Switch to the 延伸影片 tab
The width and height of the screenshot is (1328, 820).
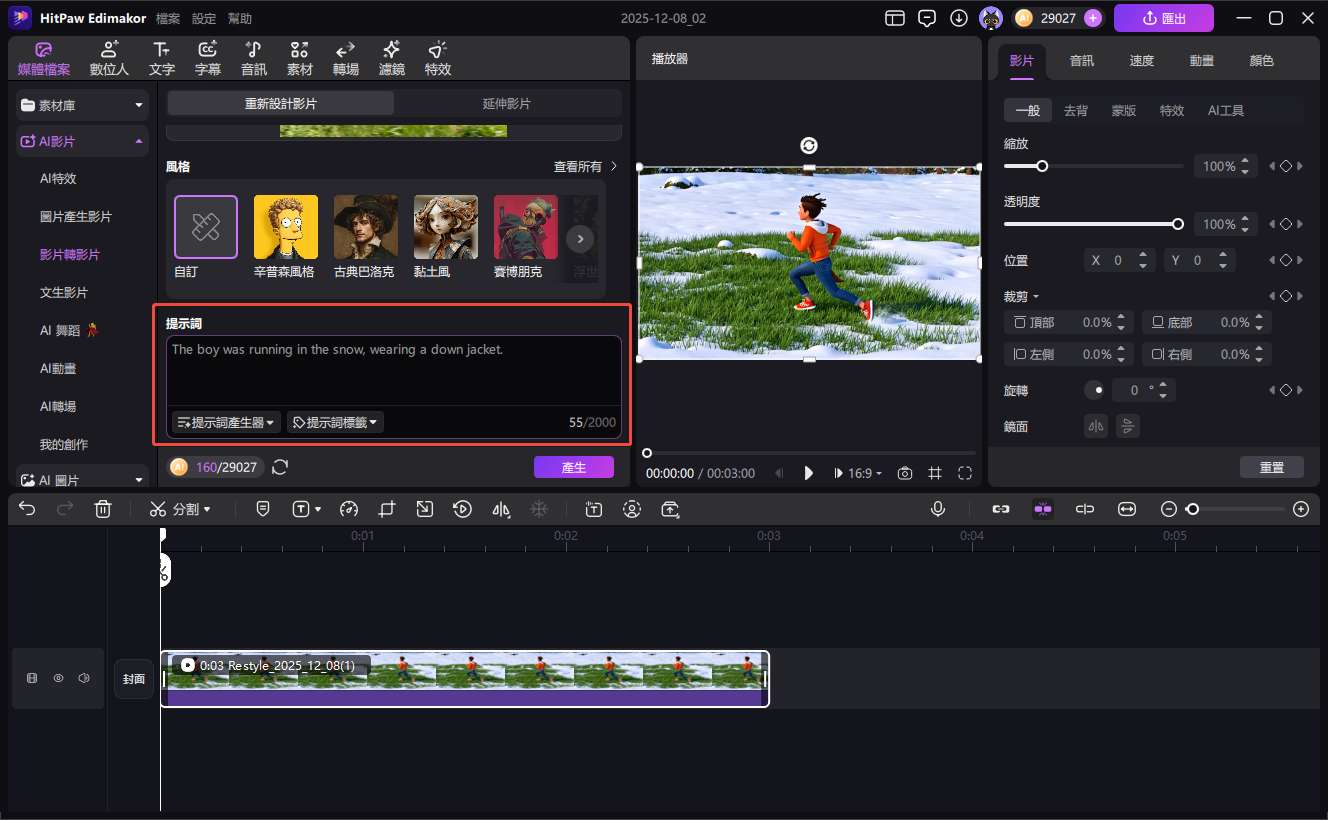(x=507, y=104)
